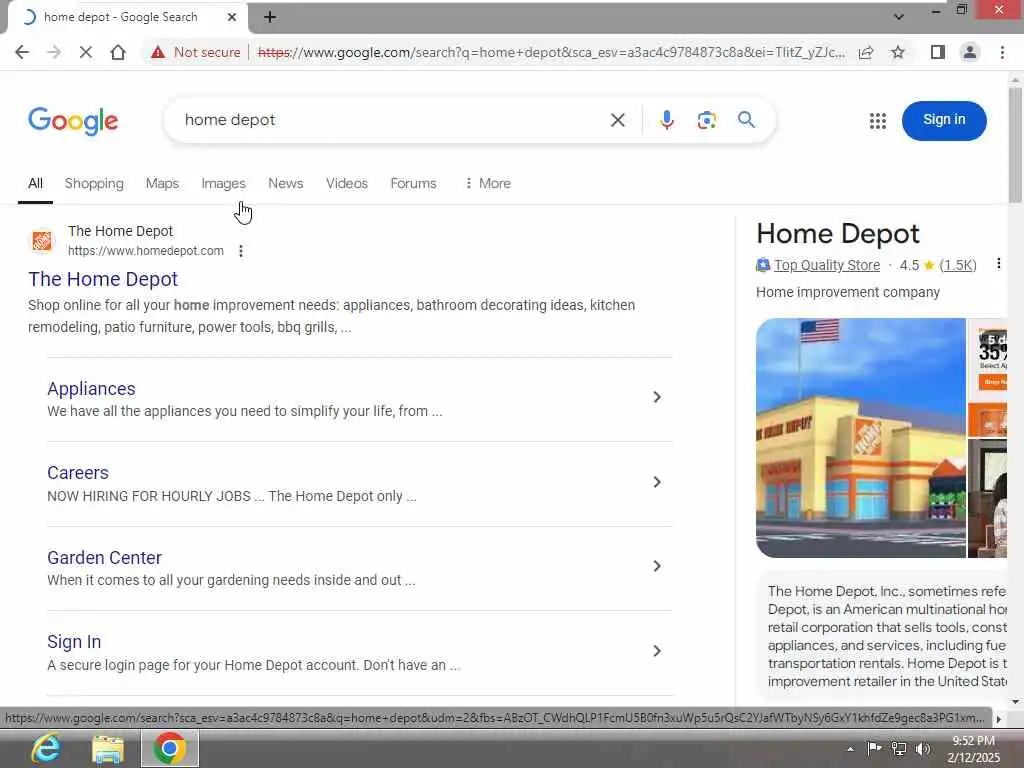Open the Garden Center sitelink
Image resolution: width=1024 pixels, height=768 pixels.
(x=104, y=558)
